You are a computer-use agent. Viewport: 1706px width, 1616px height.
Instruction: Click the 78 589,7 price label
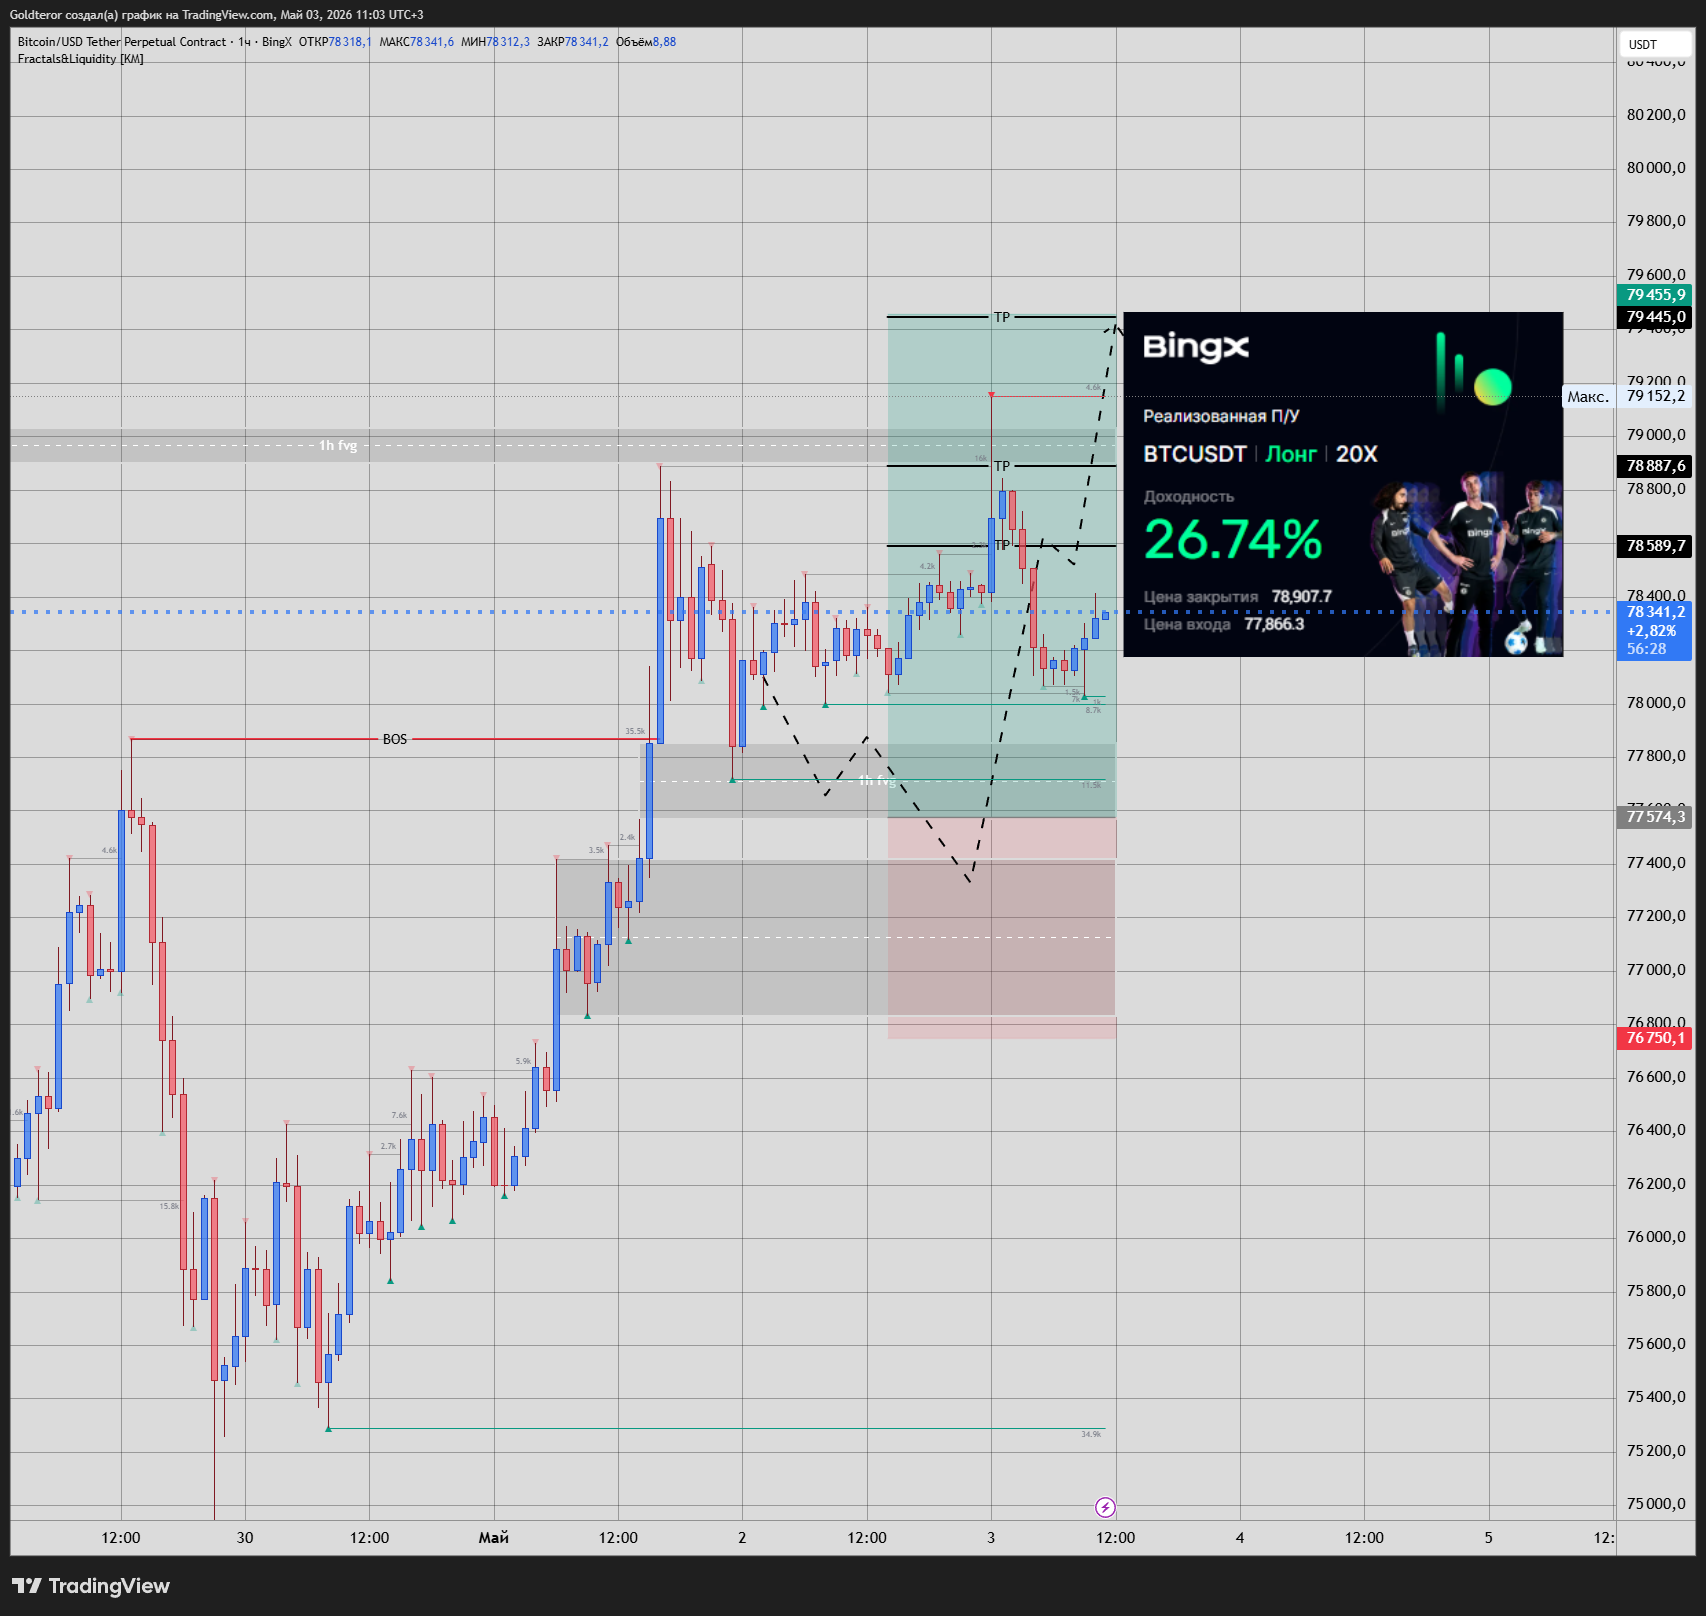[1654, 546]
